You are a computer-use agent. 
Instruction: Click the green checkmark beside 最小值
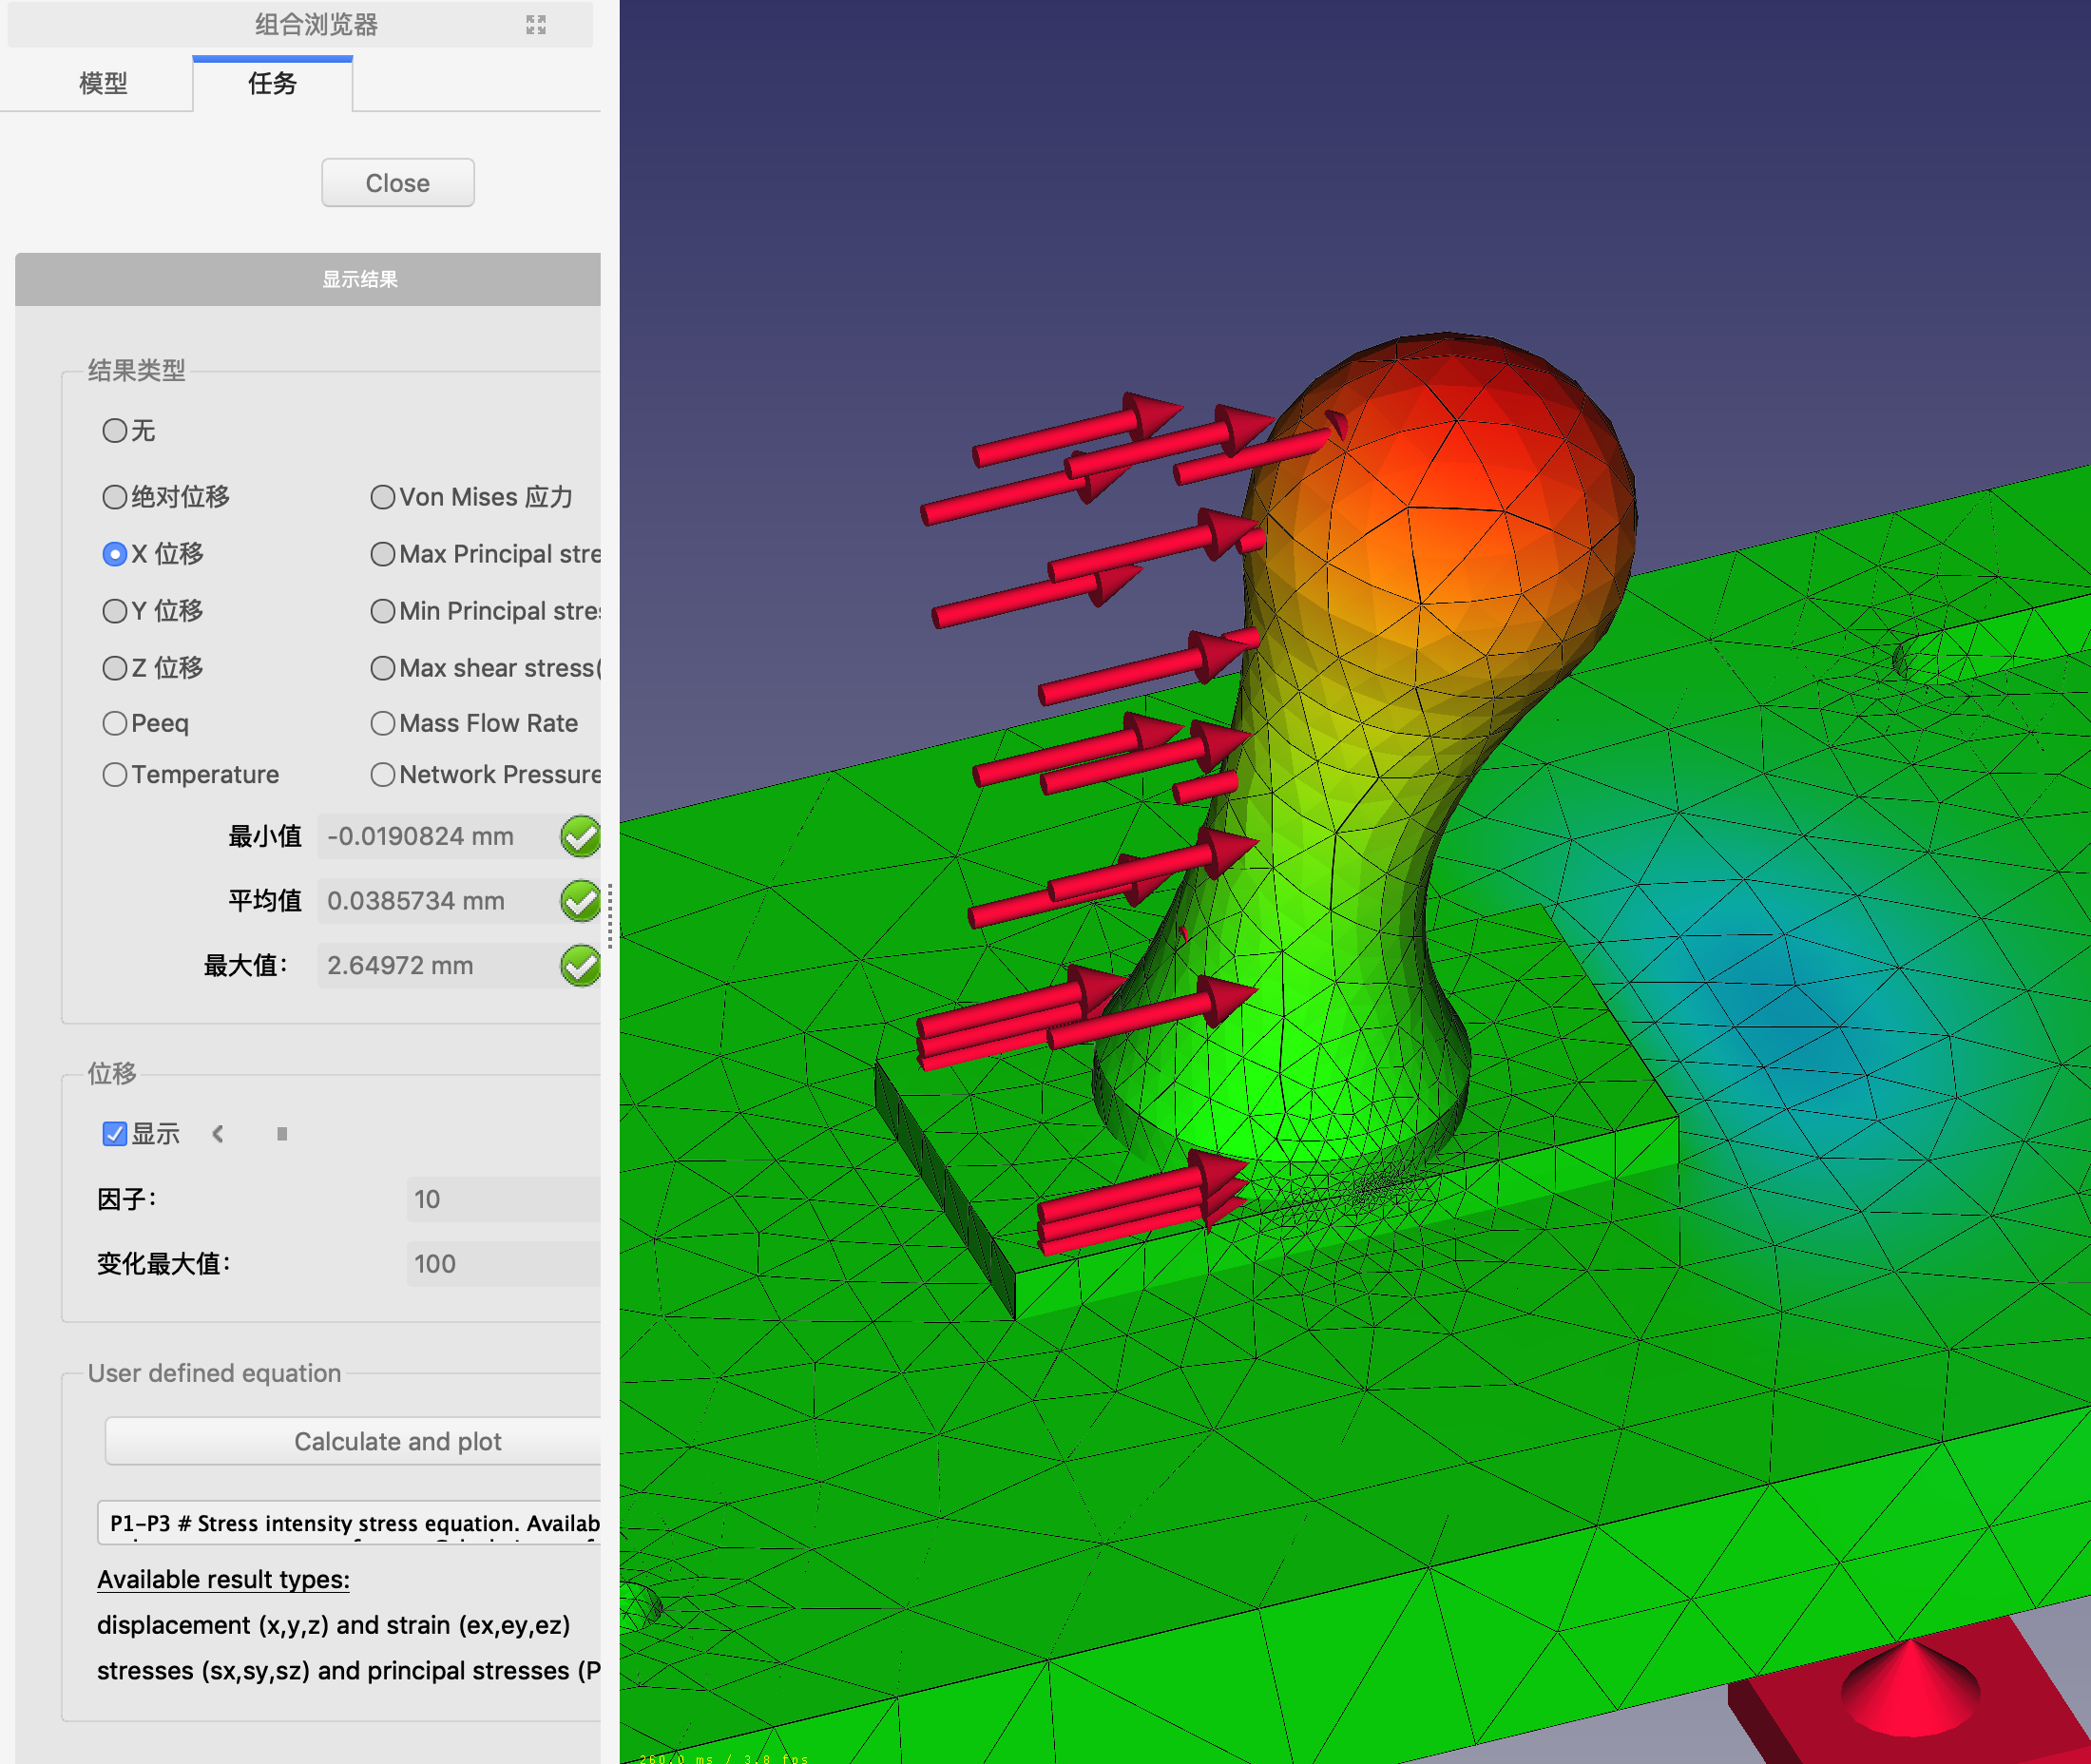point(580,836)
